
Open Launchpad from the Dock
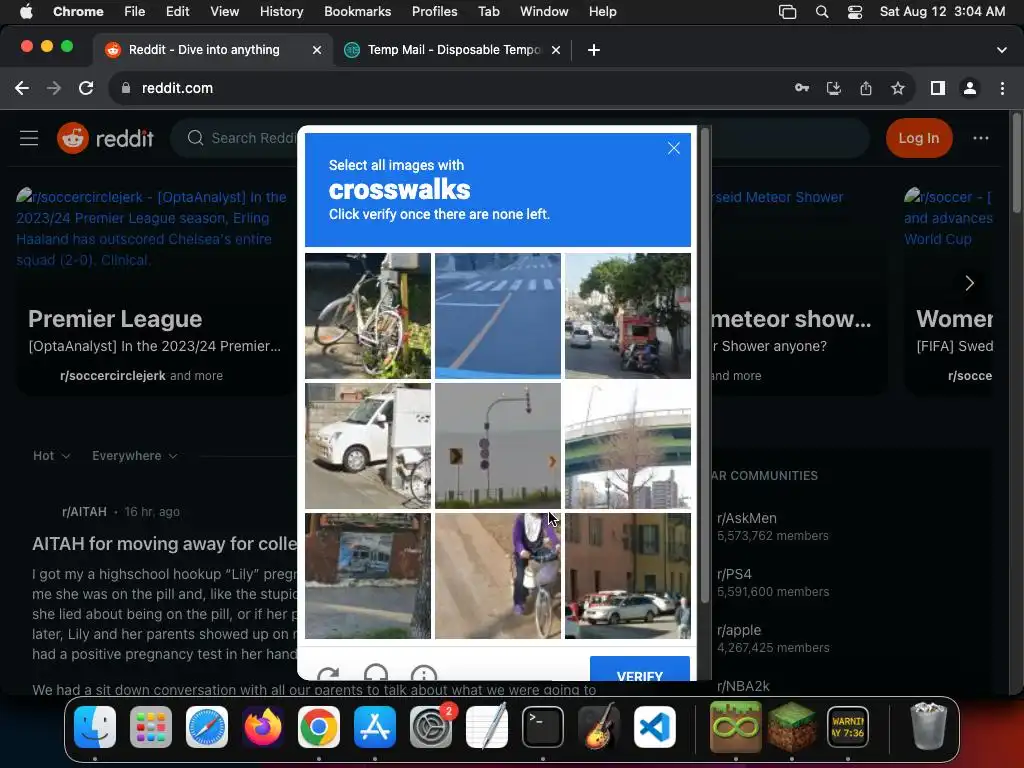(151, 727)
